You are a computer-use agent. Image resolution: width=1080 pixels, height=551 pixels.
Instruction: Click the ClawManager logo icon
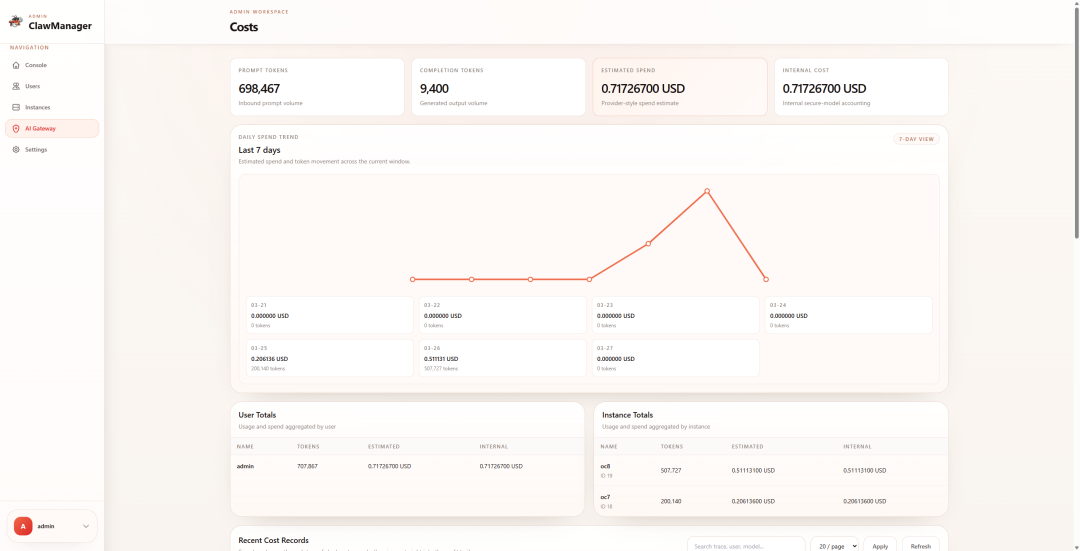click(x=15, y=21)
